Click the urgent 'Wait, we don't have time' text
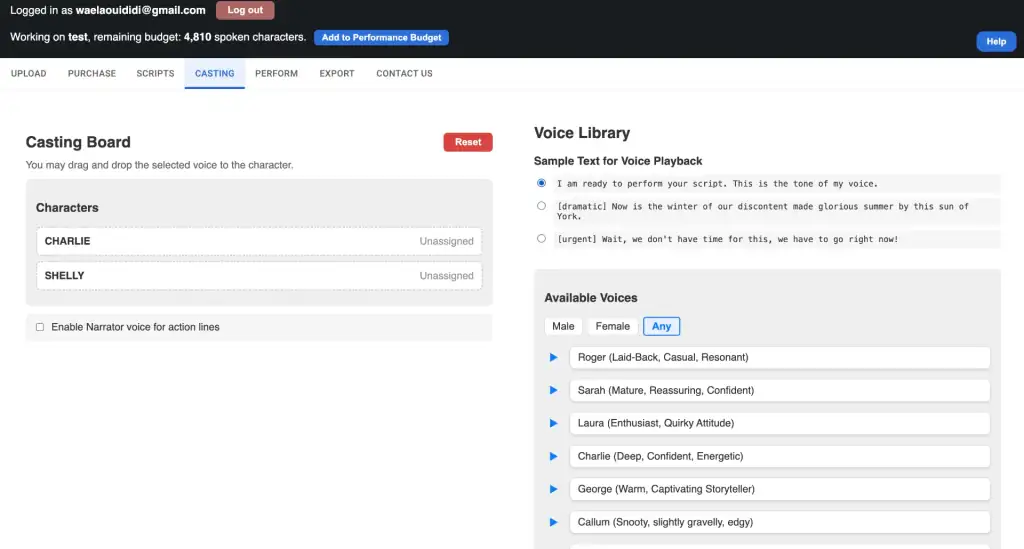 click(728, 239)
